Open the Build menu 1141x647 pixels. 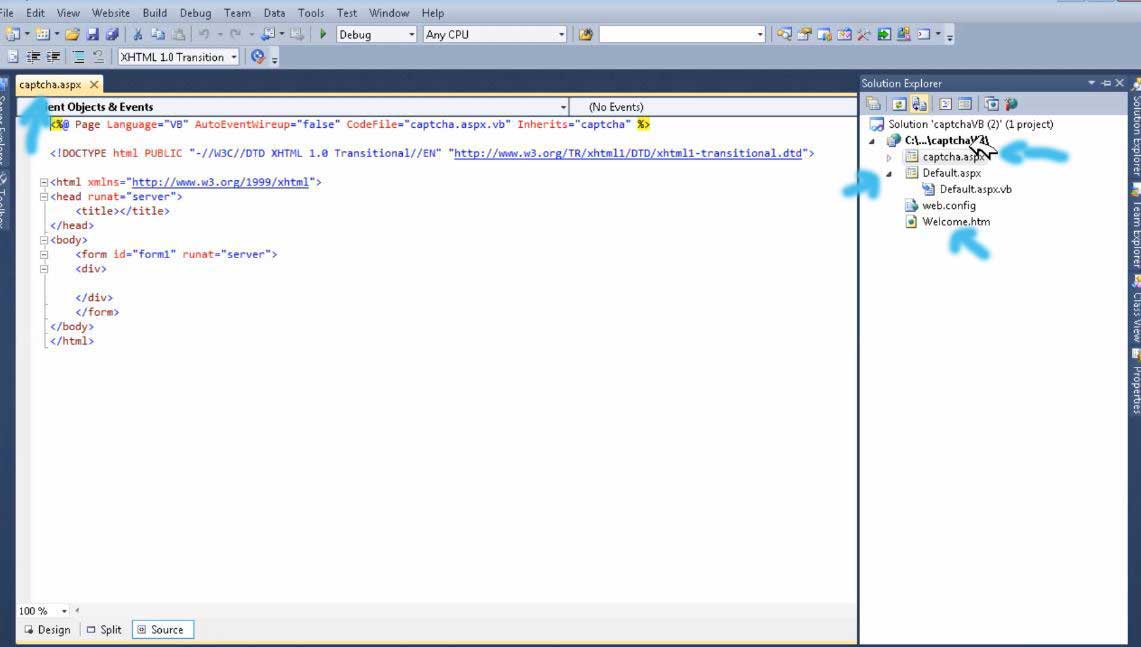tap(154, 13)
